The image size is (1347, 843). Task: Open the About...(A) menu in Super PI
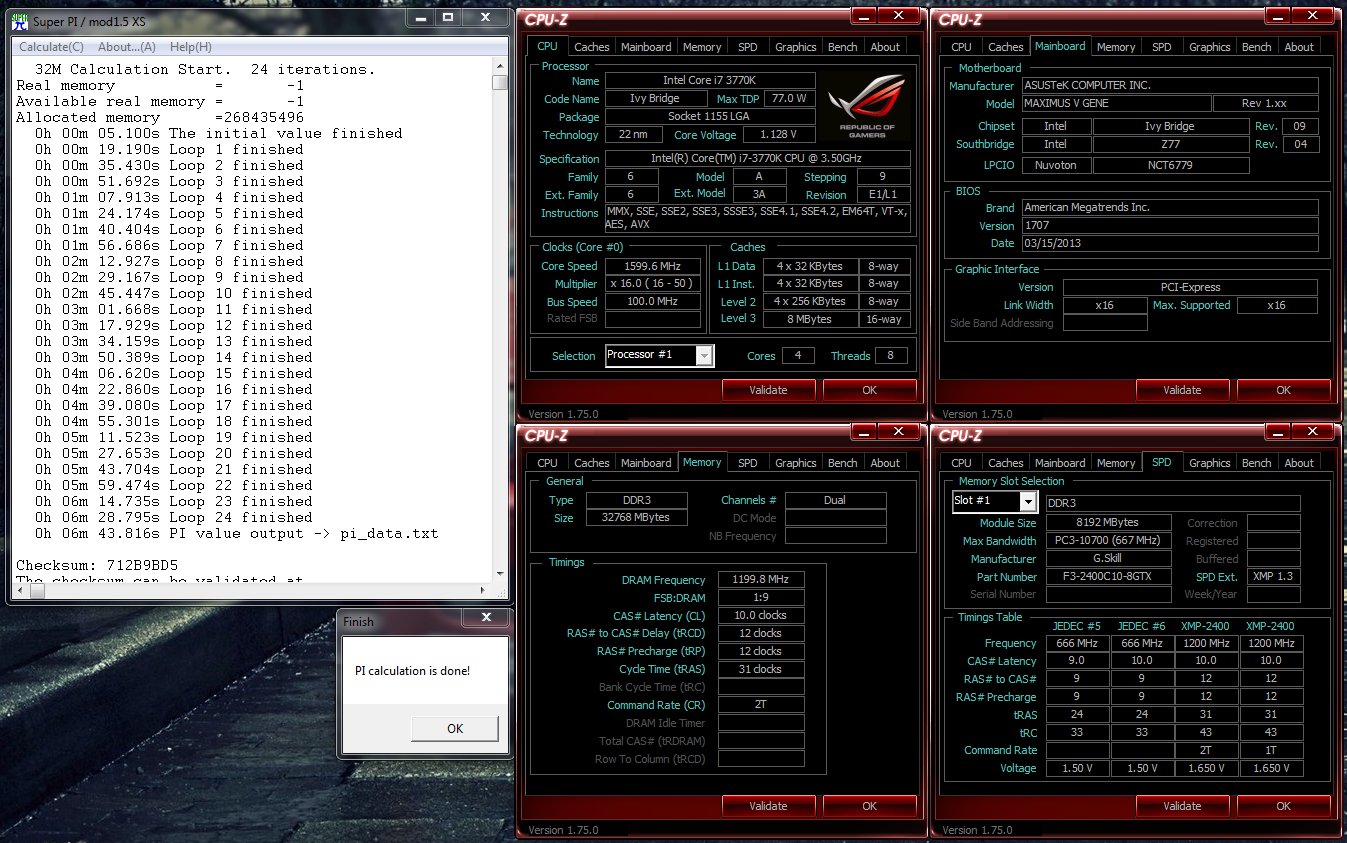127,47
